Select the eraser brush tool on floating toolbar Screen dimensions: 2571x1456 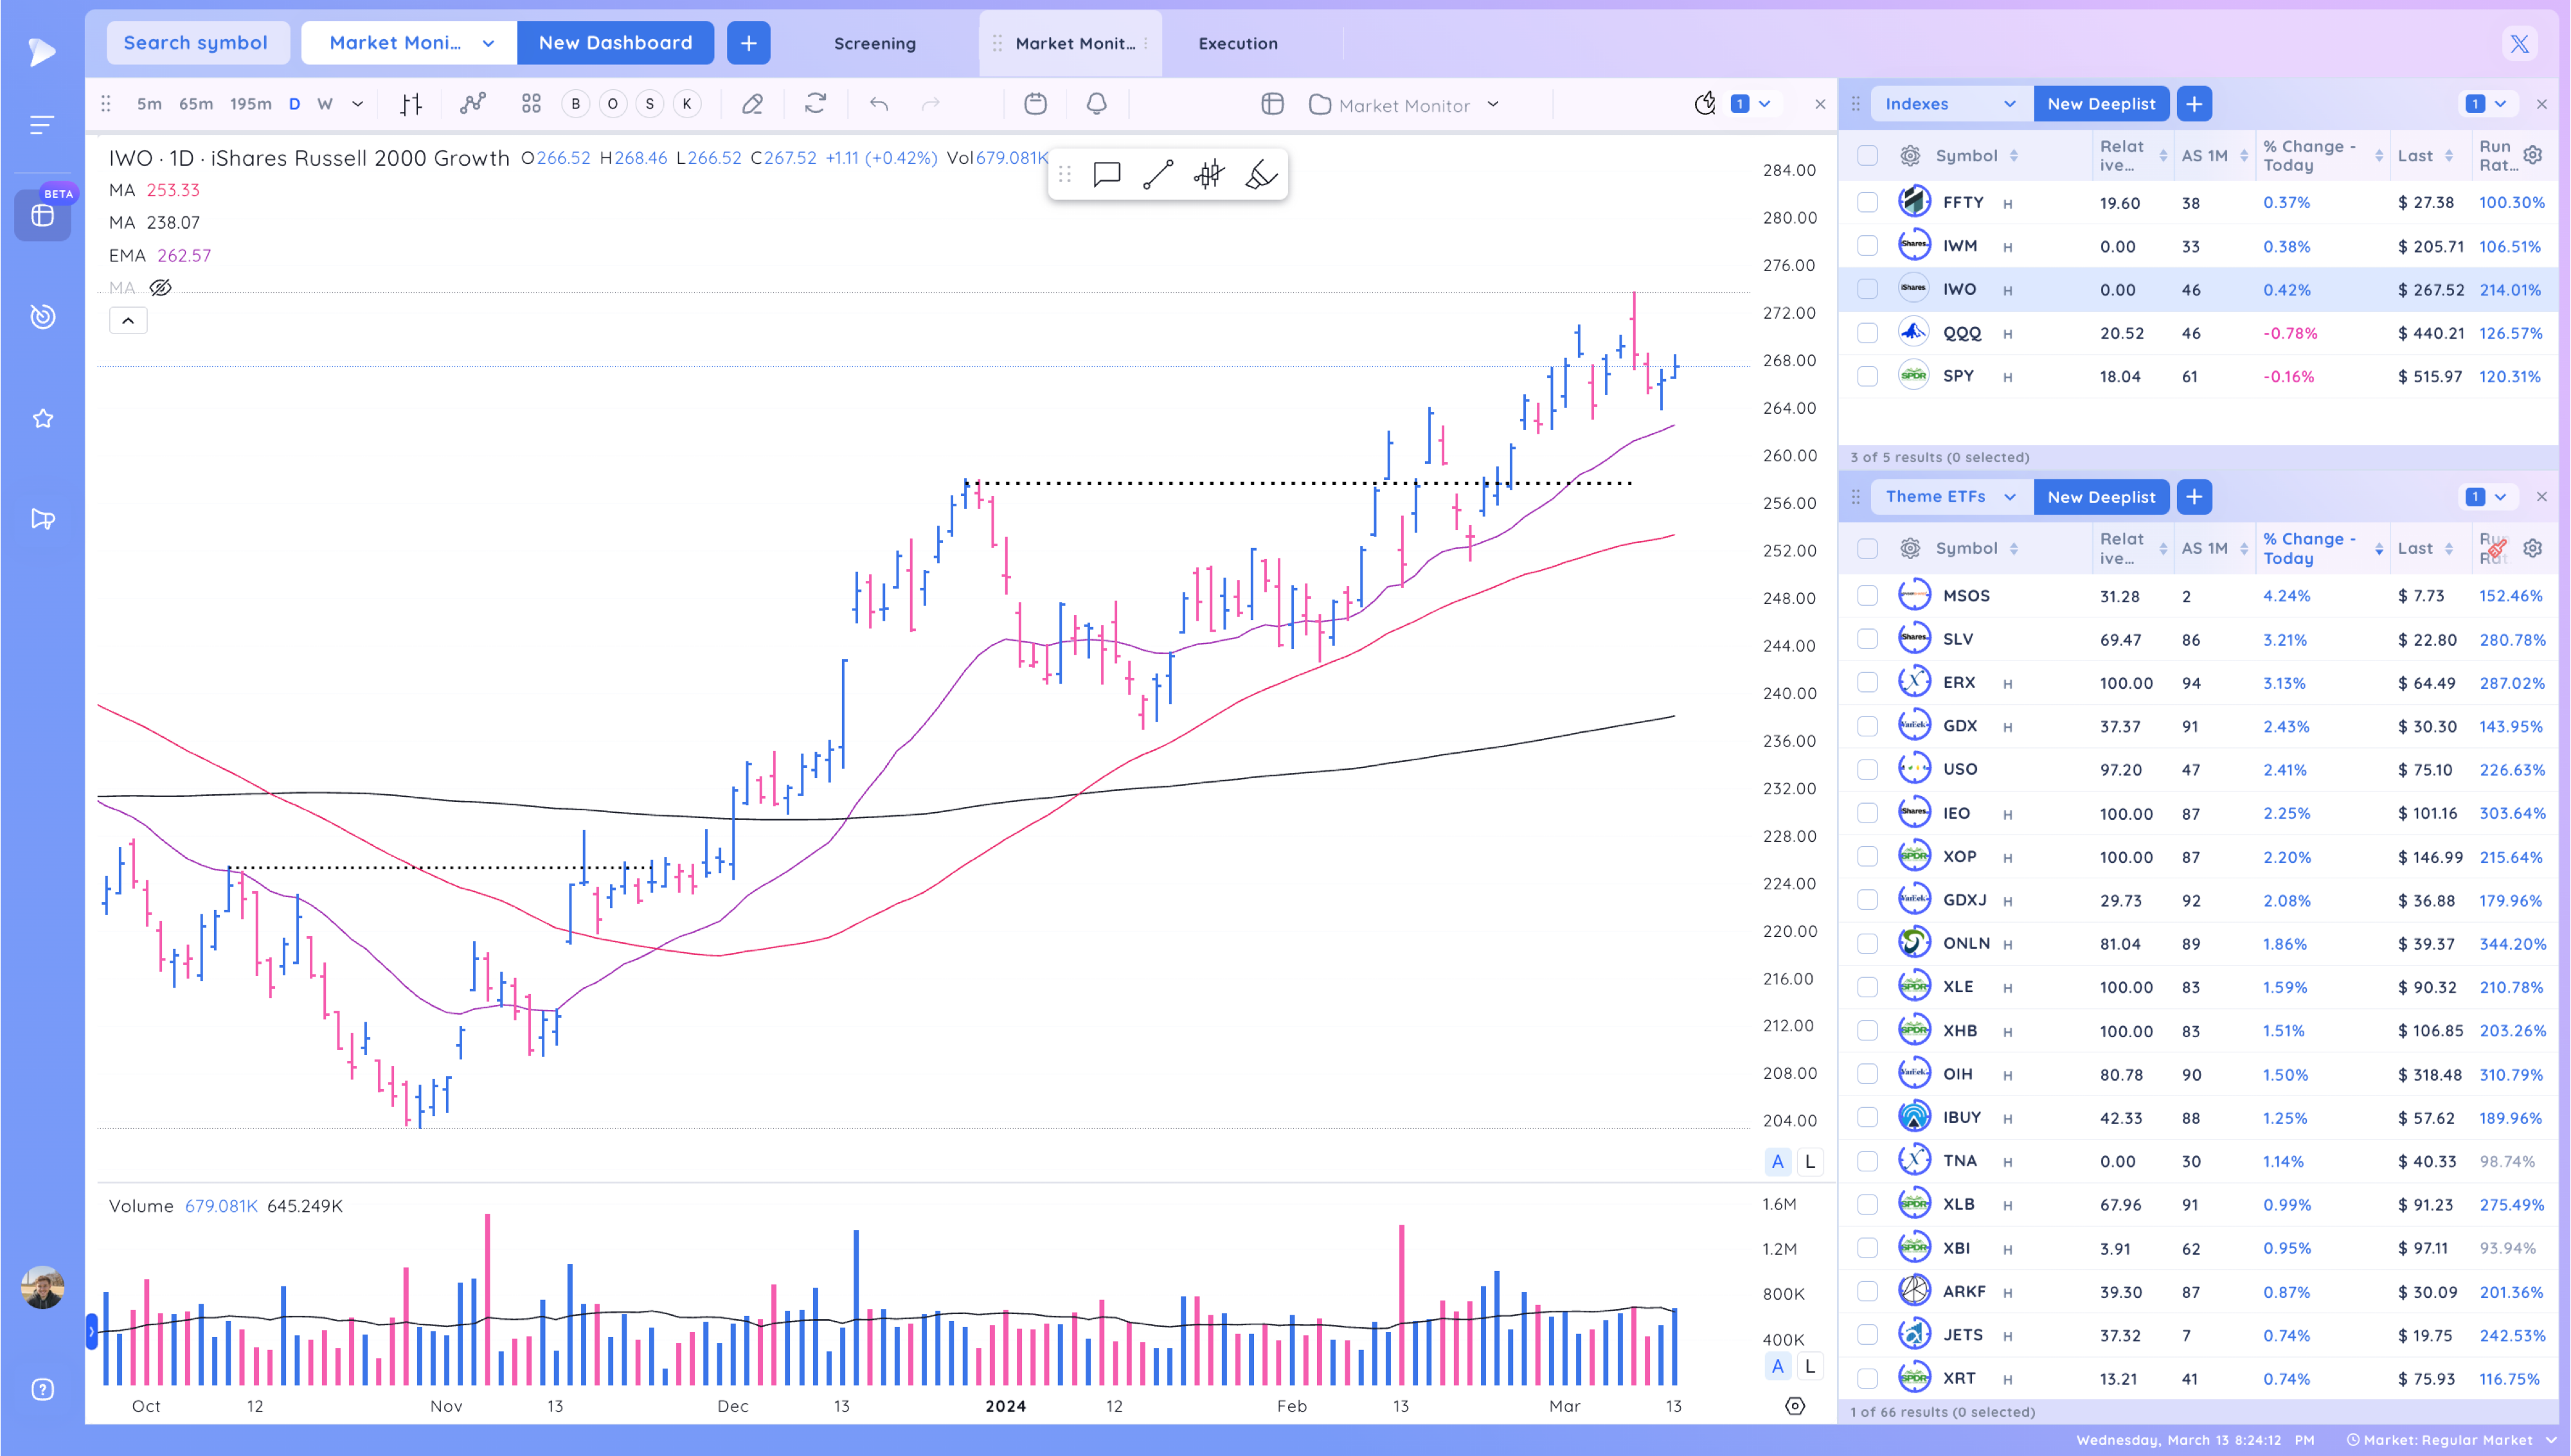coord(1261,175)
